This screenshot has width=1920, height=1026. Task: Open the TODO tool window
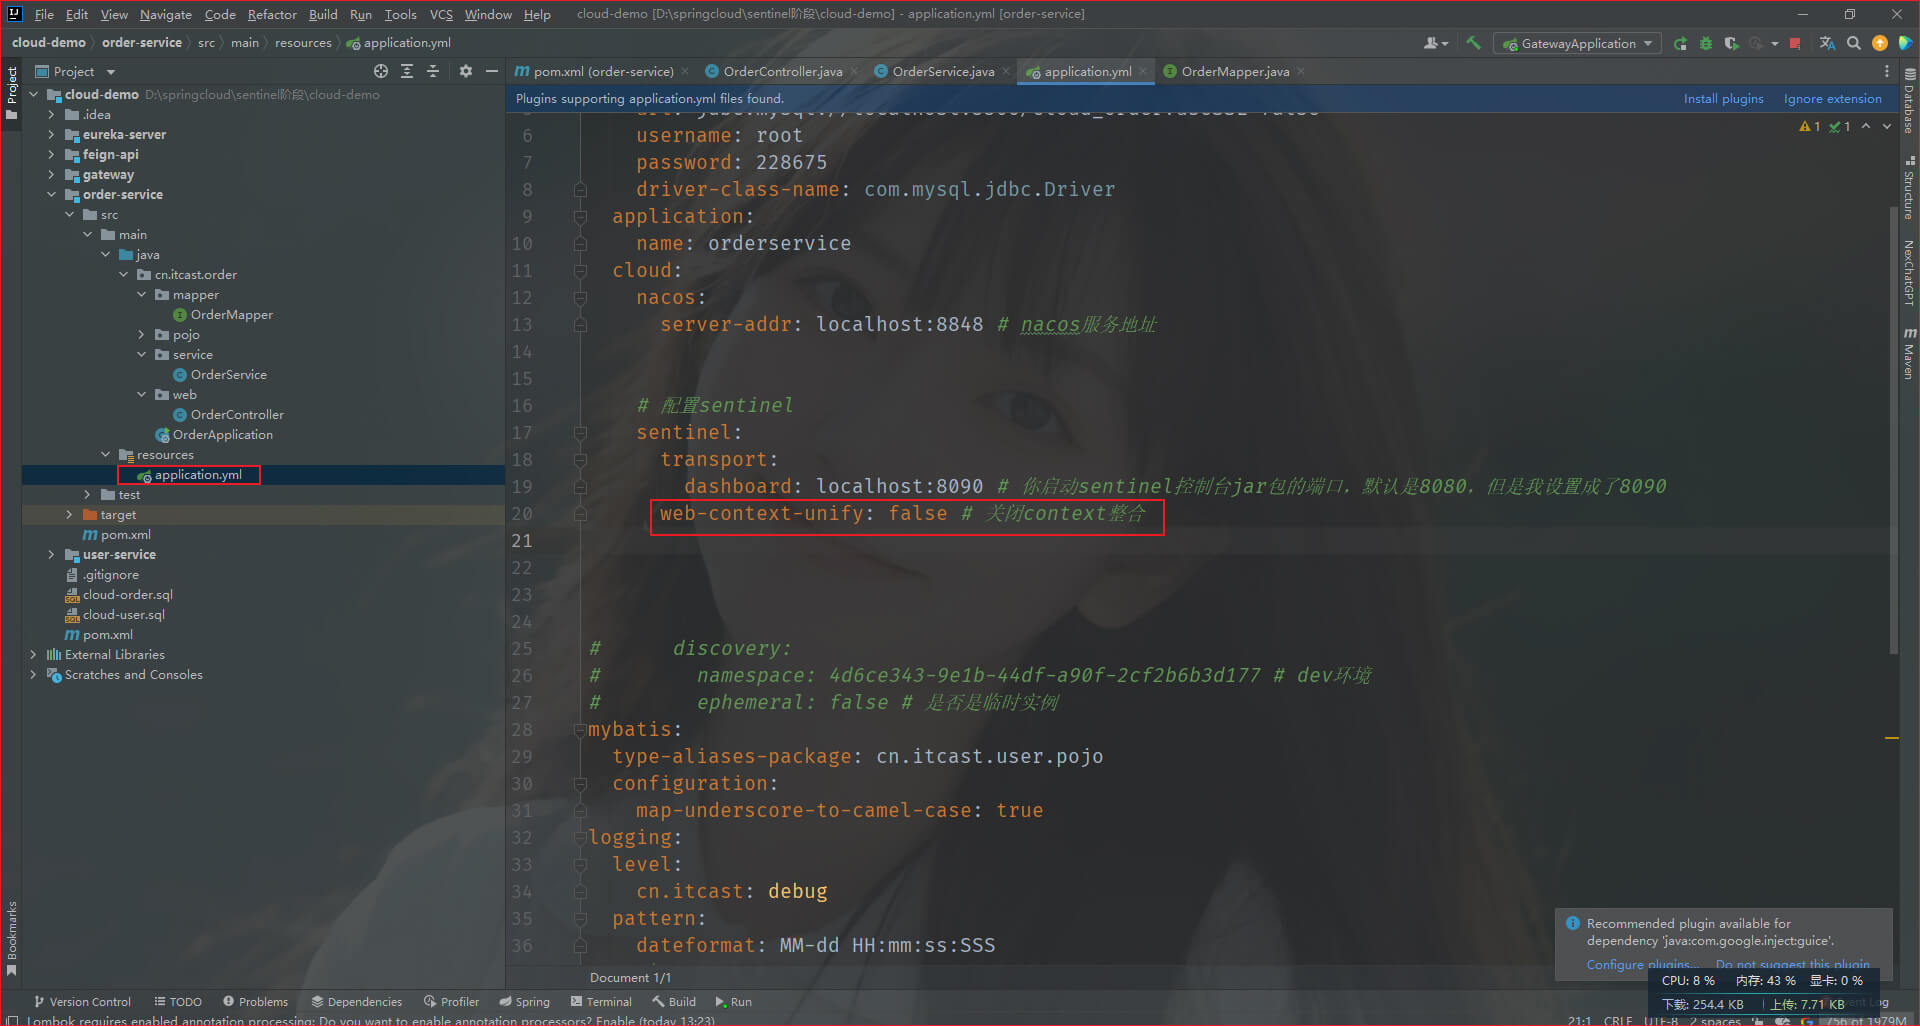pos(178,1001)
